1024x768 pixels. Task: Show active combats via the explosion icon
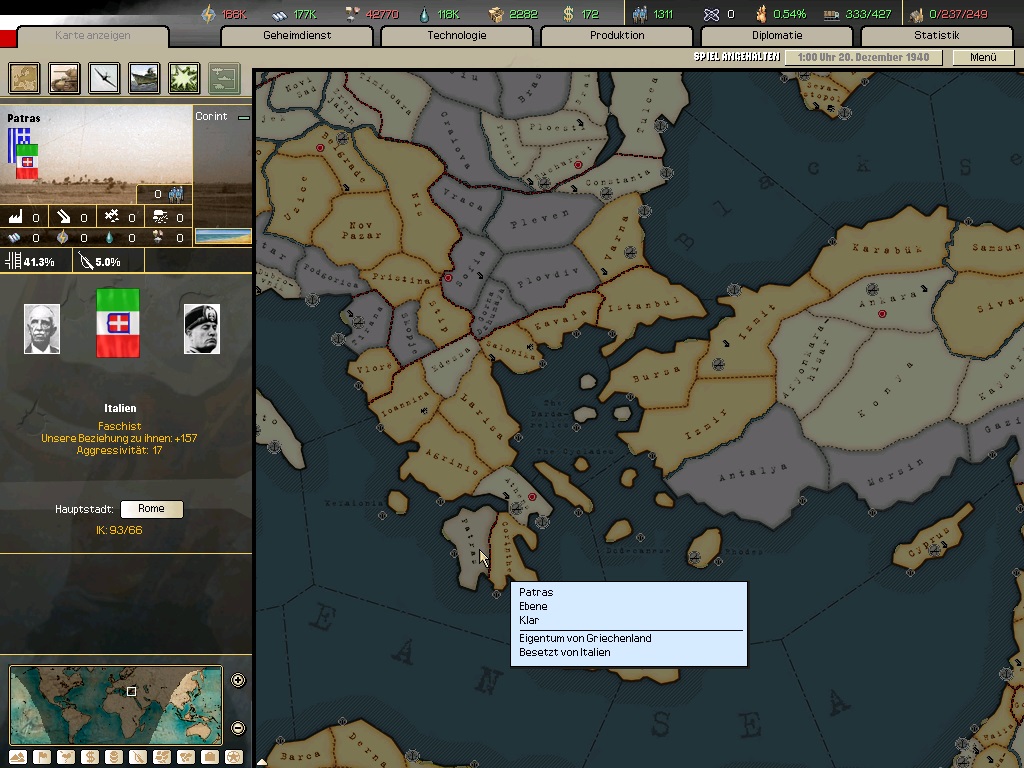coord(184,77)
